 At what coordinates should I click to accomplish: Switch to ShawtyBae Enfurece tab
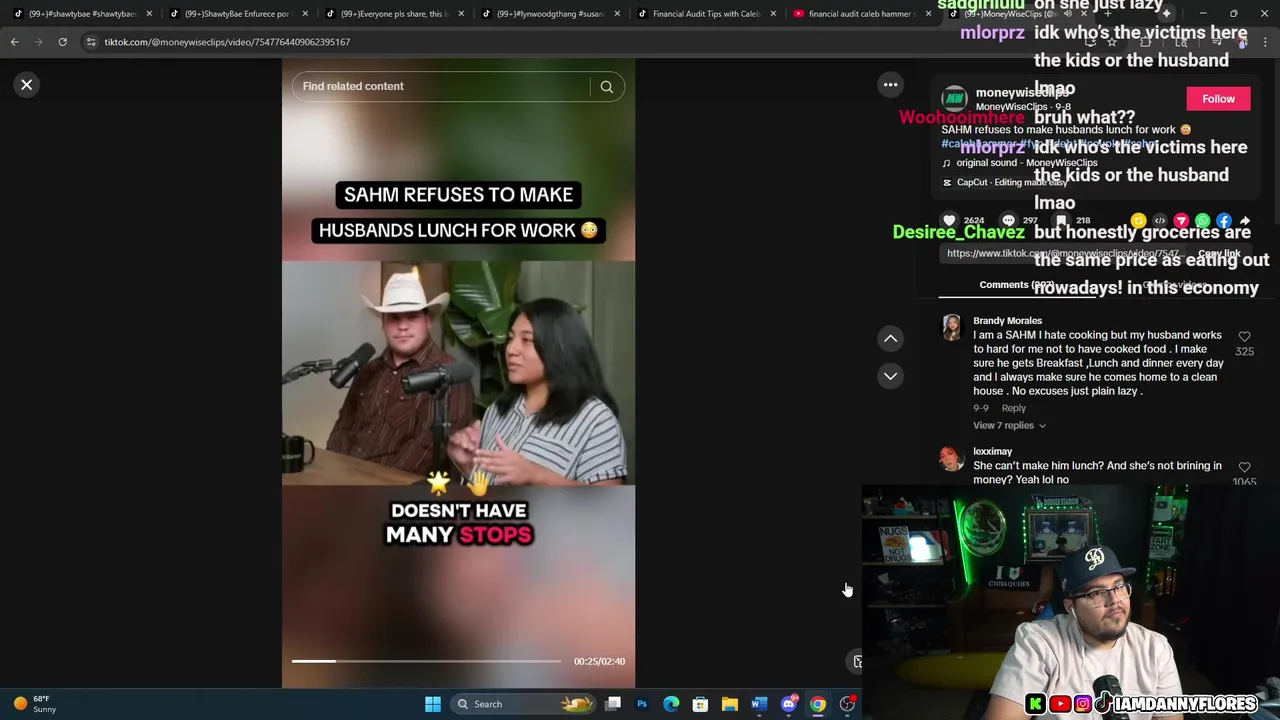click(238, 14)
